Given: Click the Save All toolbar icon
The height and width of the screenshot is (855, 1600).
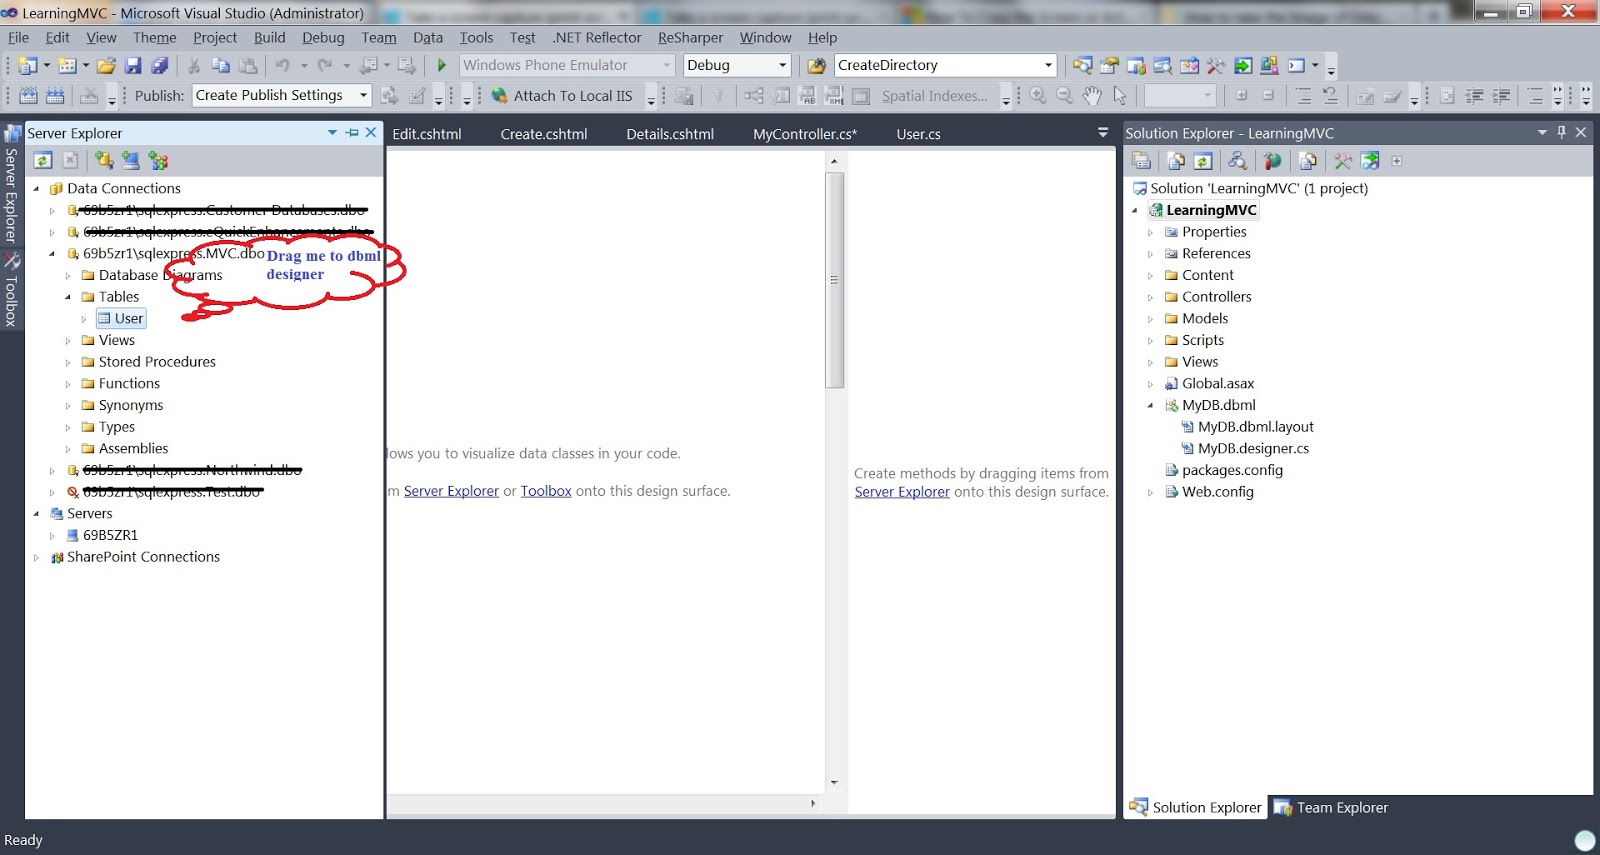Looking at the screenshot, I should [159, 65].
